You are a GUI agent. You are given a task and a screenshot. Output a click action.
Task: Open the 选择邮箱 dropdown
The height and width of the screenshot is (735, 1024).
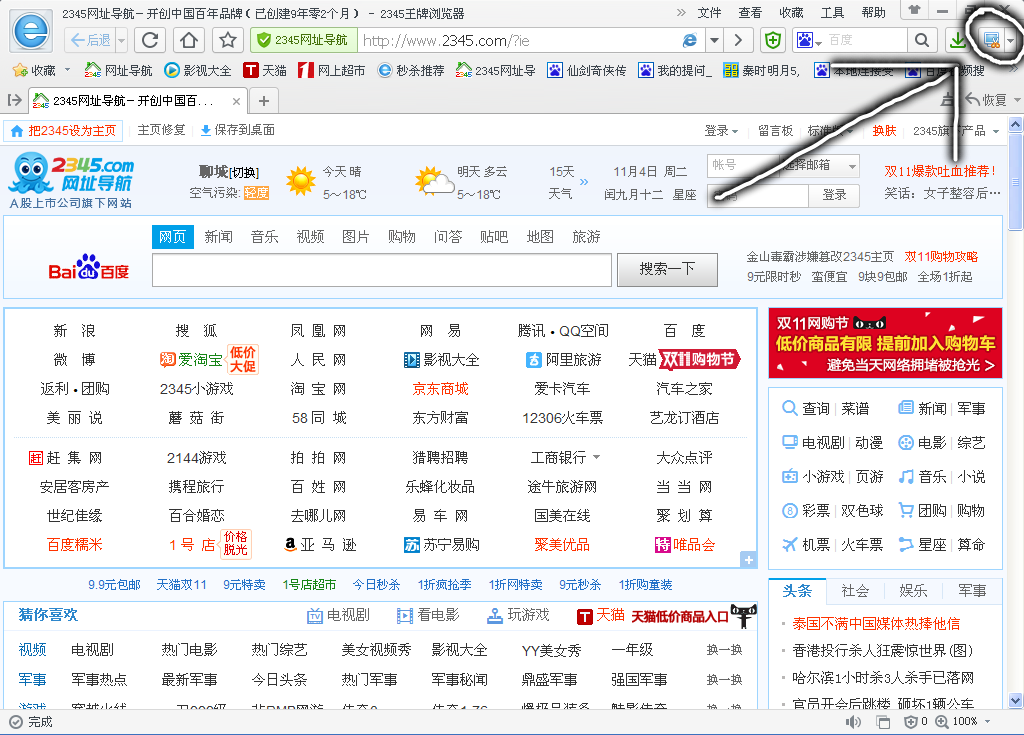click(820, 165)
